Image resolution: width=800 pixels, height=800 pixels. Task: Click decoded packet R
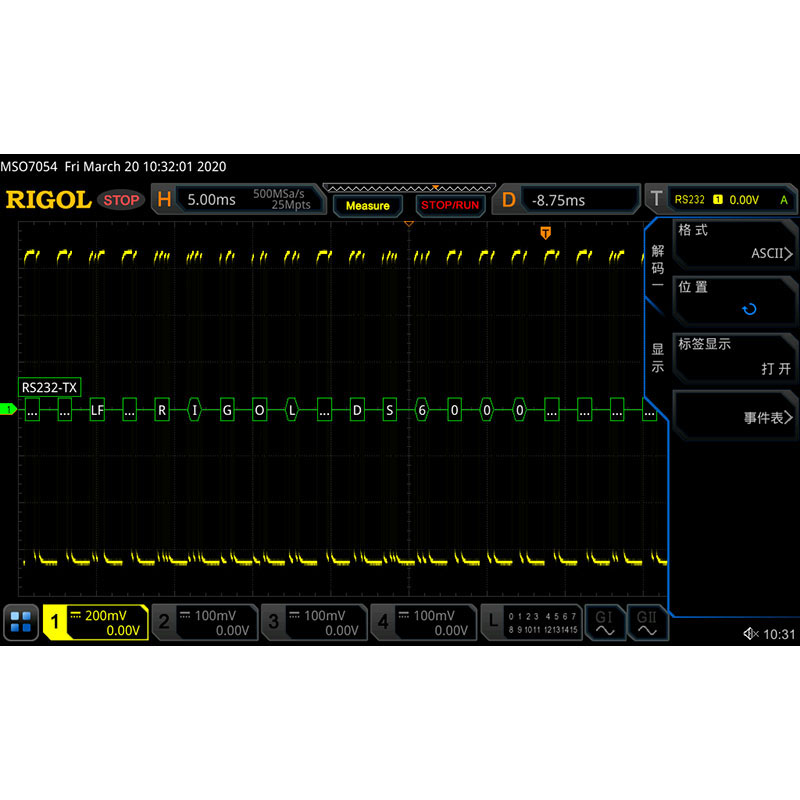pyautogui.click(x=162, y=410)
